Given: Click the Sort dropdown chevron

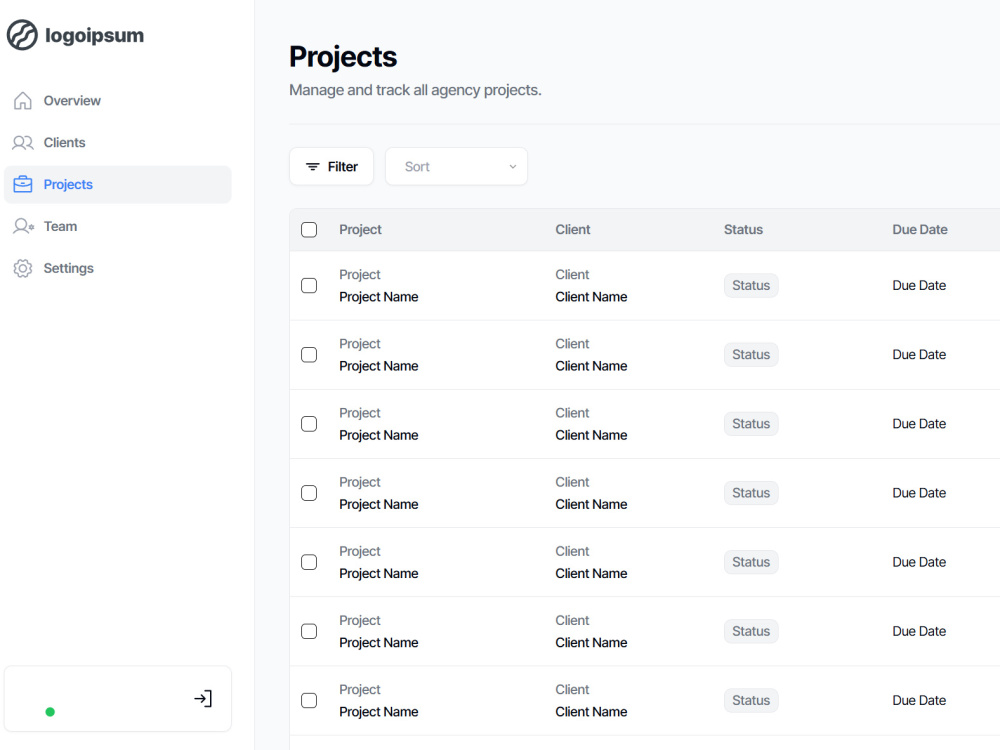Looking at the screenshot, I should click(x=513, y=166).
